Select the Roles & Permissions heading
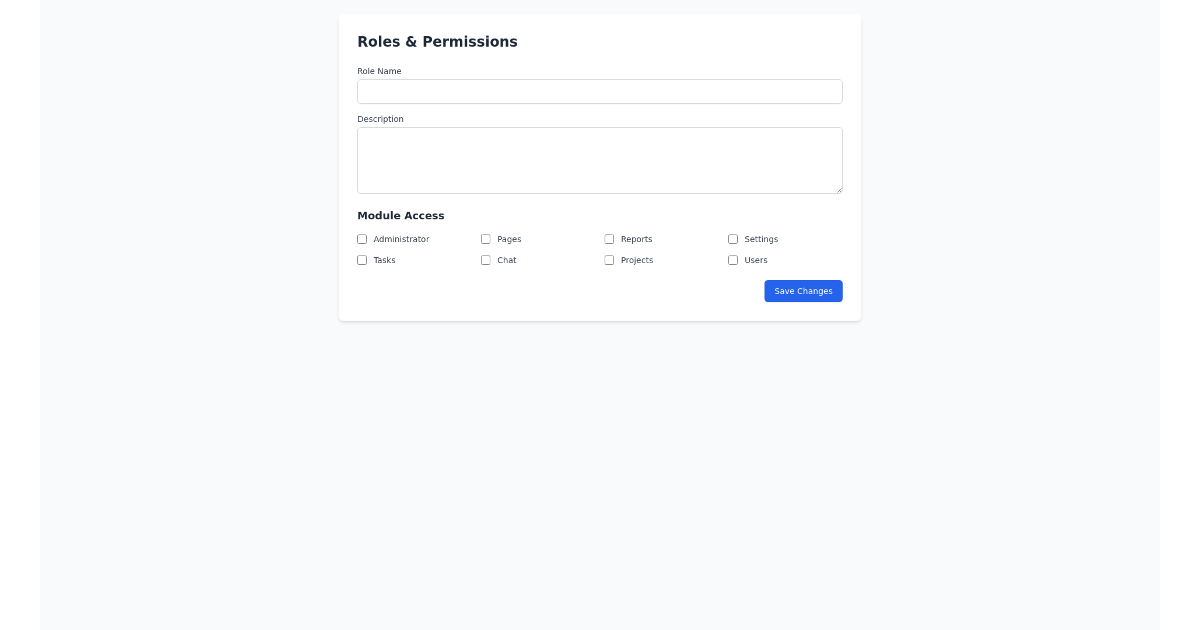Screen dimensions: 1200x630 click(437, 42)
